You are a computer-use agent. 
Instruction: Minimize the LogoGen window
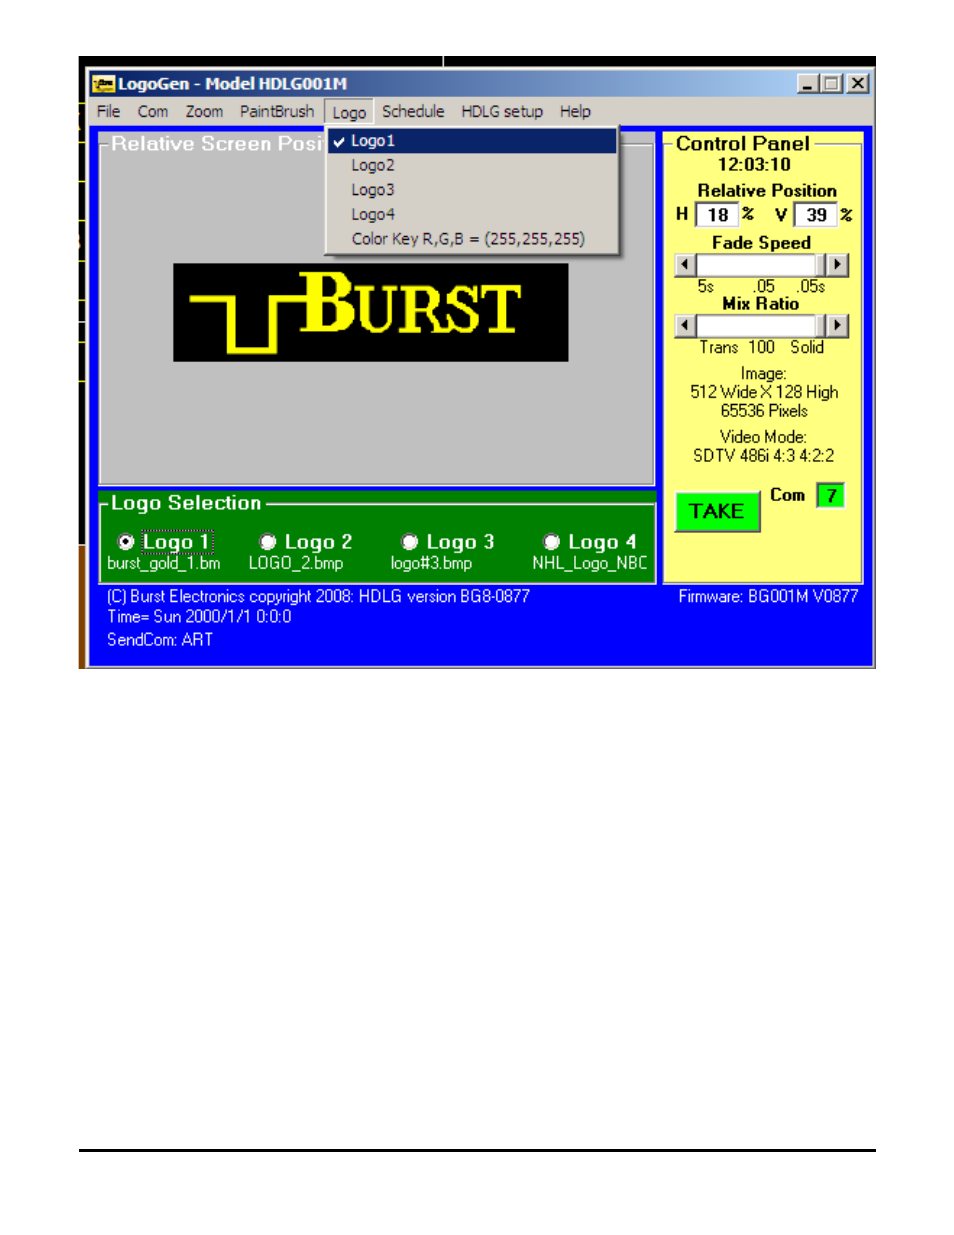[x=808, y=84]
